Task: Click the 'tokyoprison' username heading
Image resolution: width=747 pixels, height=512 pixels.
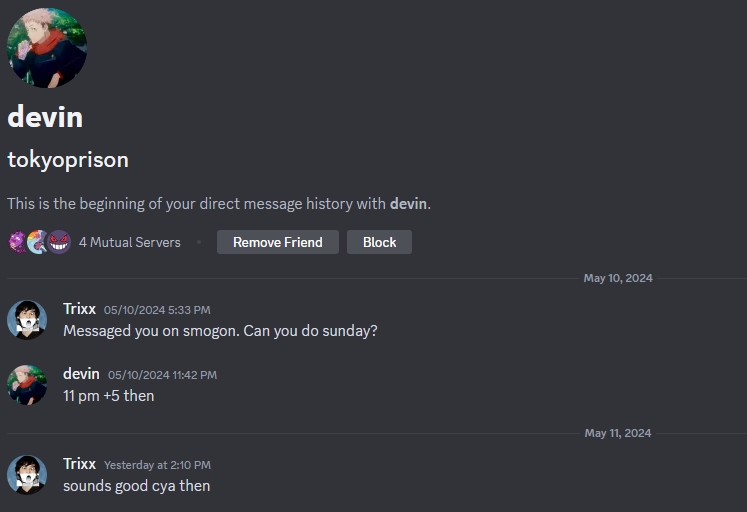Action: [x=68, y=159]
